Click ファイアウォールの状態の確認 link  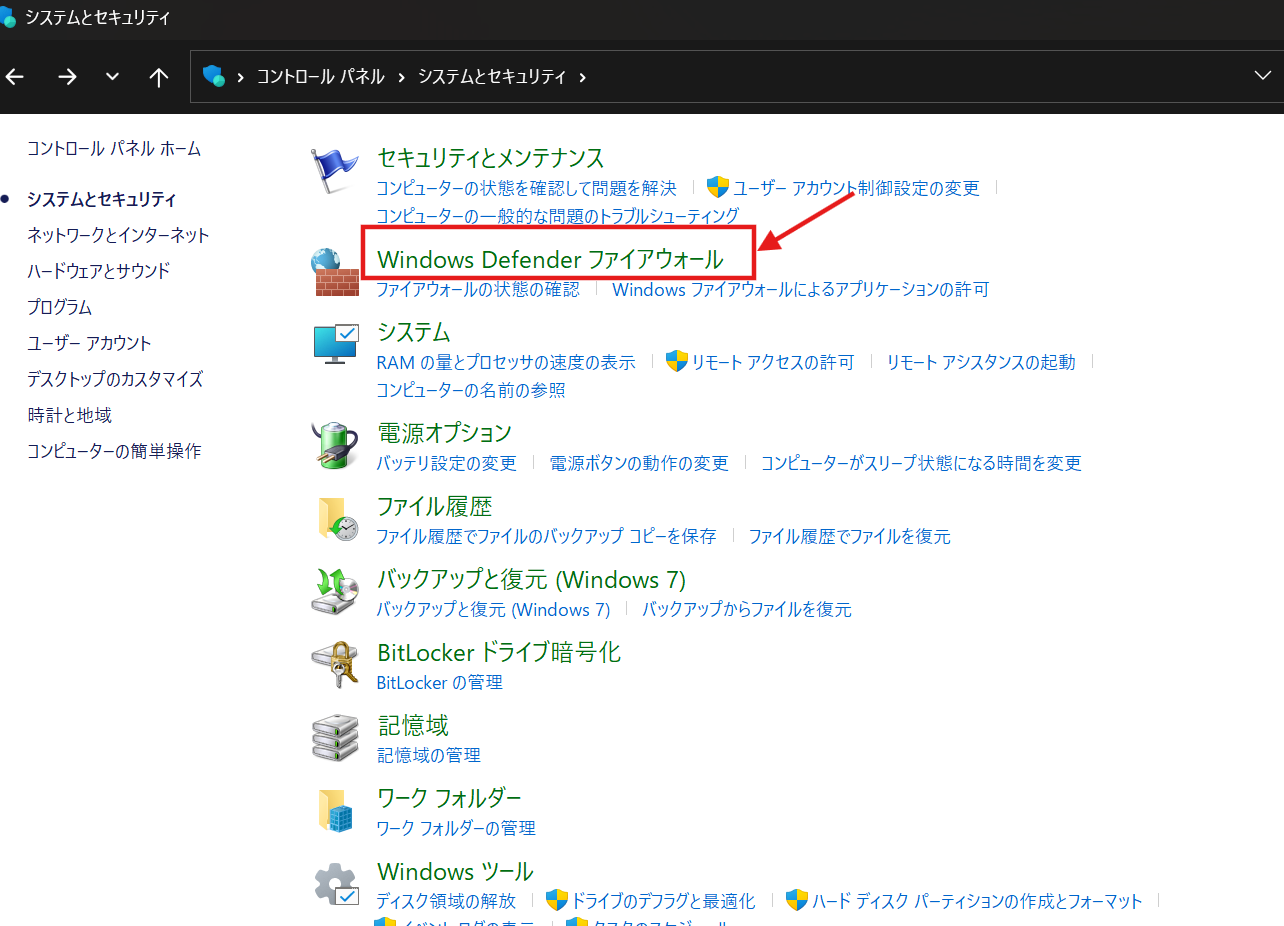click(477, 290)
